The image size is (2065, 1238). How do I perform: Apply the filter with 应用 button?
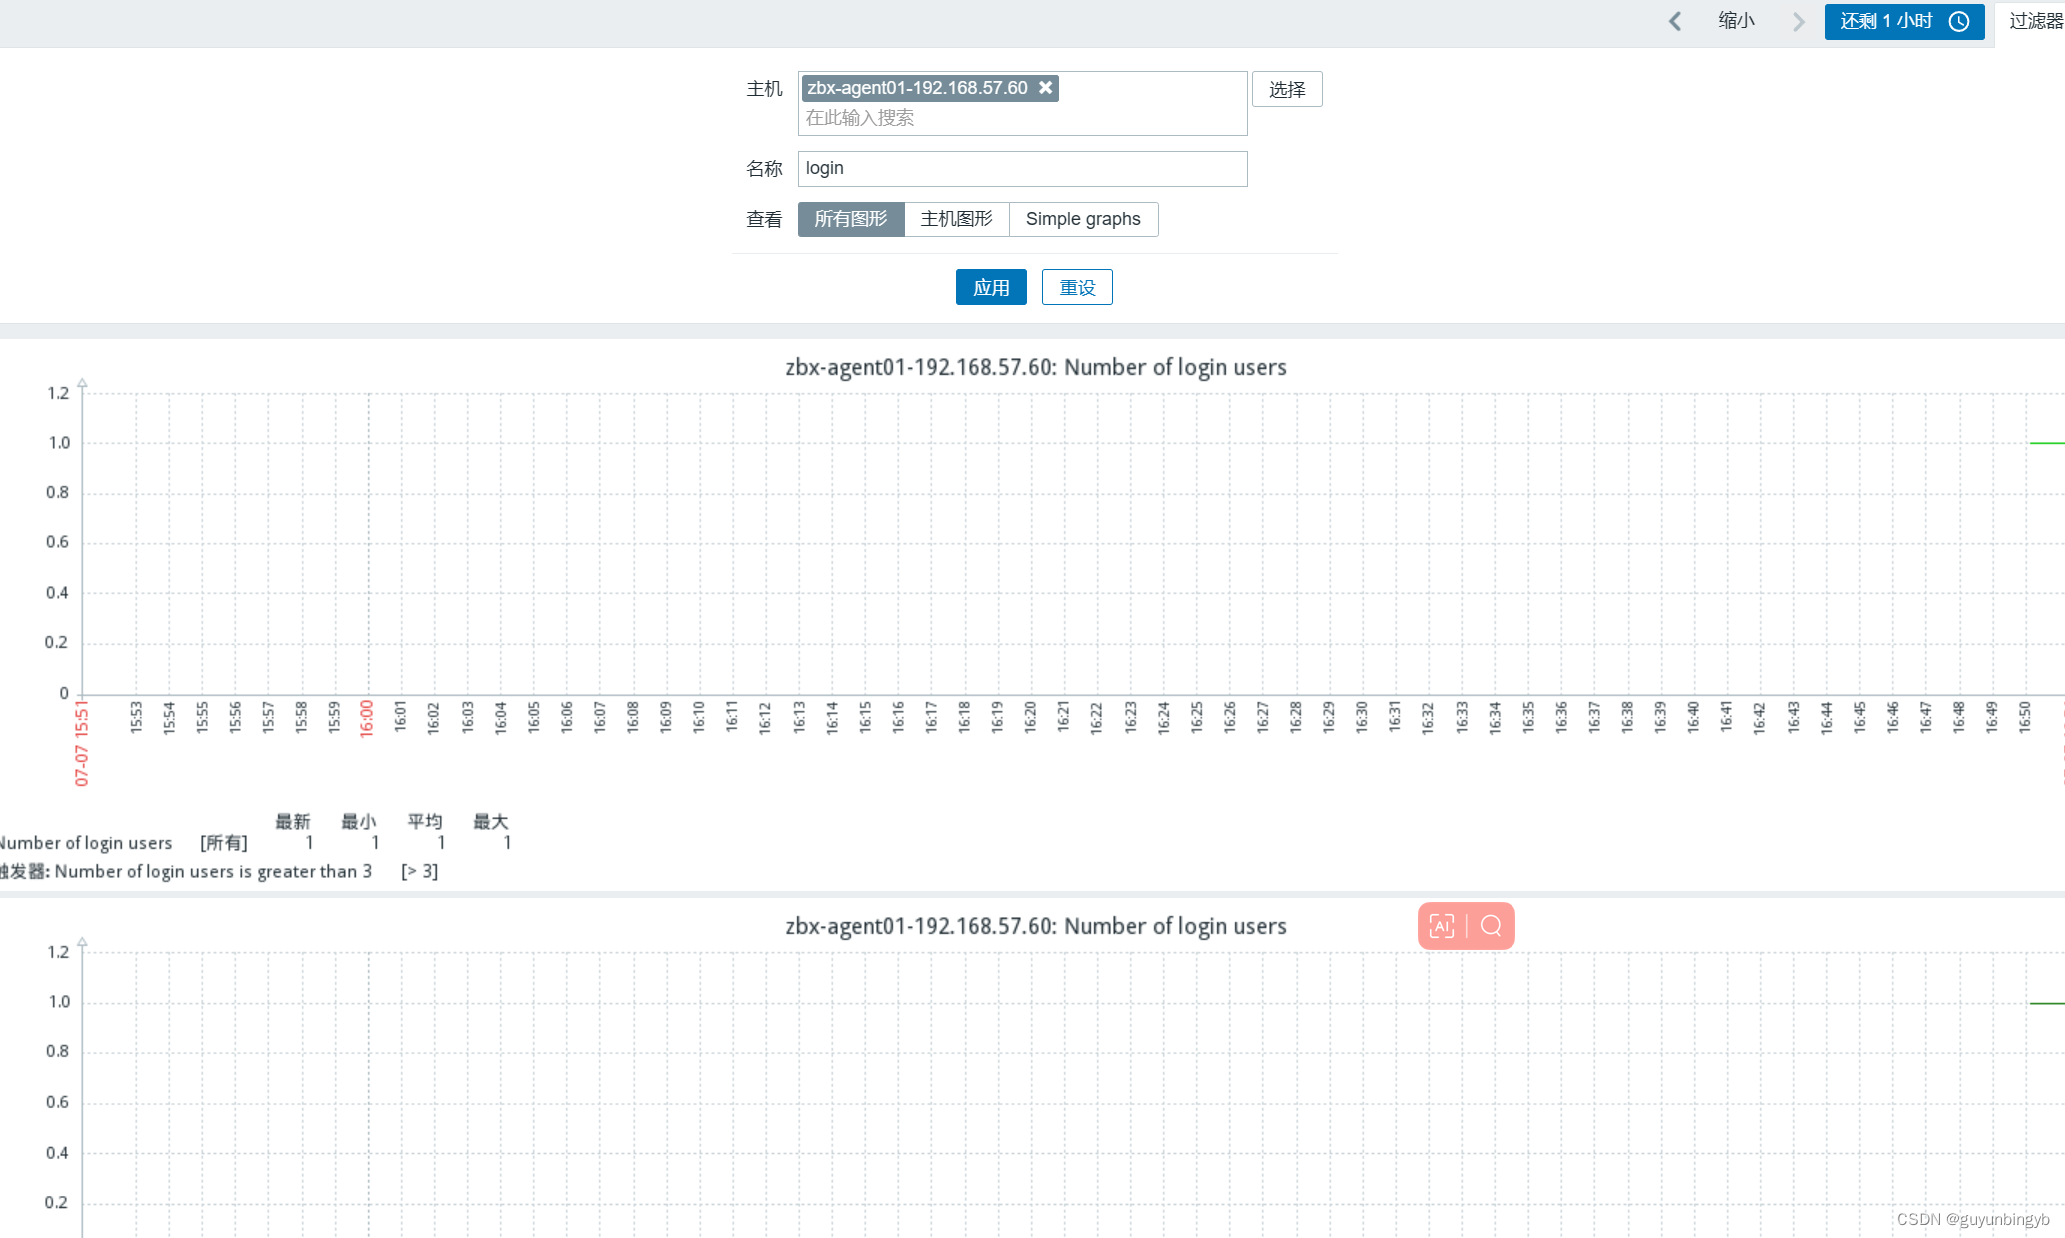coord(991,287)
